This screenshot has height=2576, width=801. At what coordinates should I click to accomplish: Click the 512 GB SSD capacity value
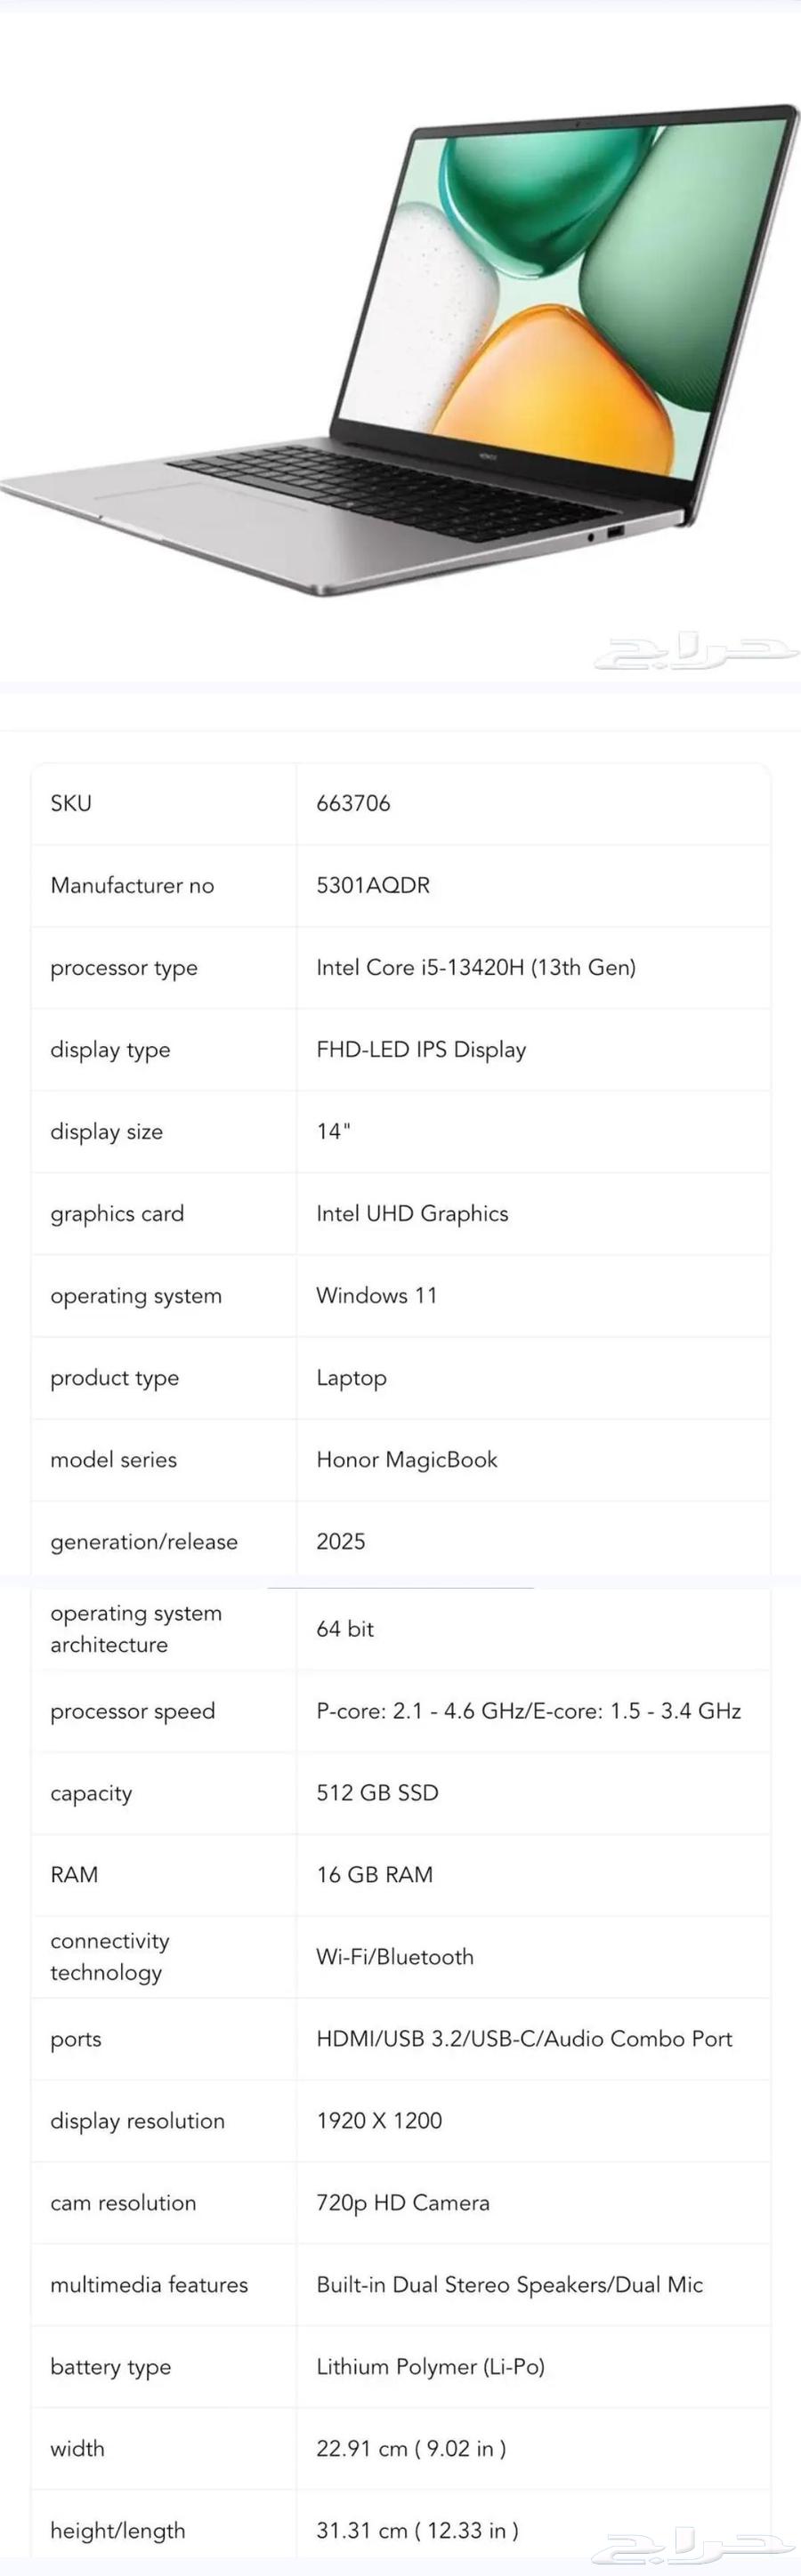click(377, 1792)
